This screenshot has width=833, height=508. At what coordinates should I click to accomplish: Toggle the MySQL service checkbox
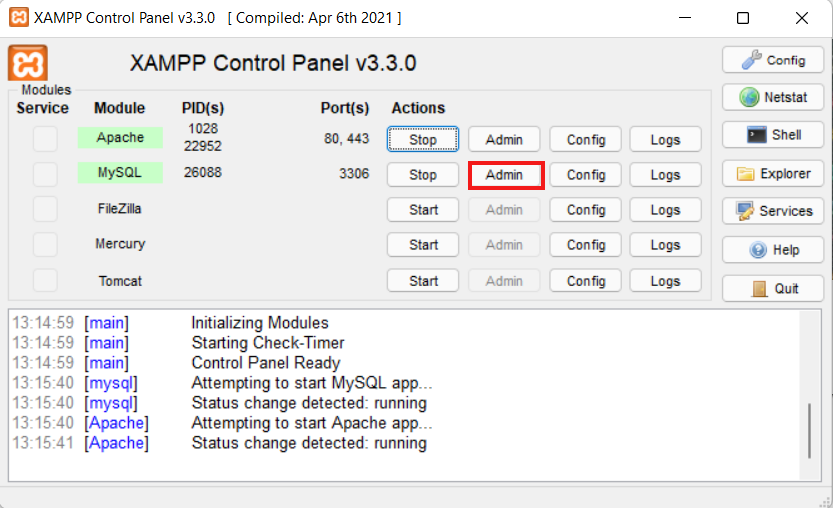[x=45, y=174]
